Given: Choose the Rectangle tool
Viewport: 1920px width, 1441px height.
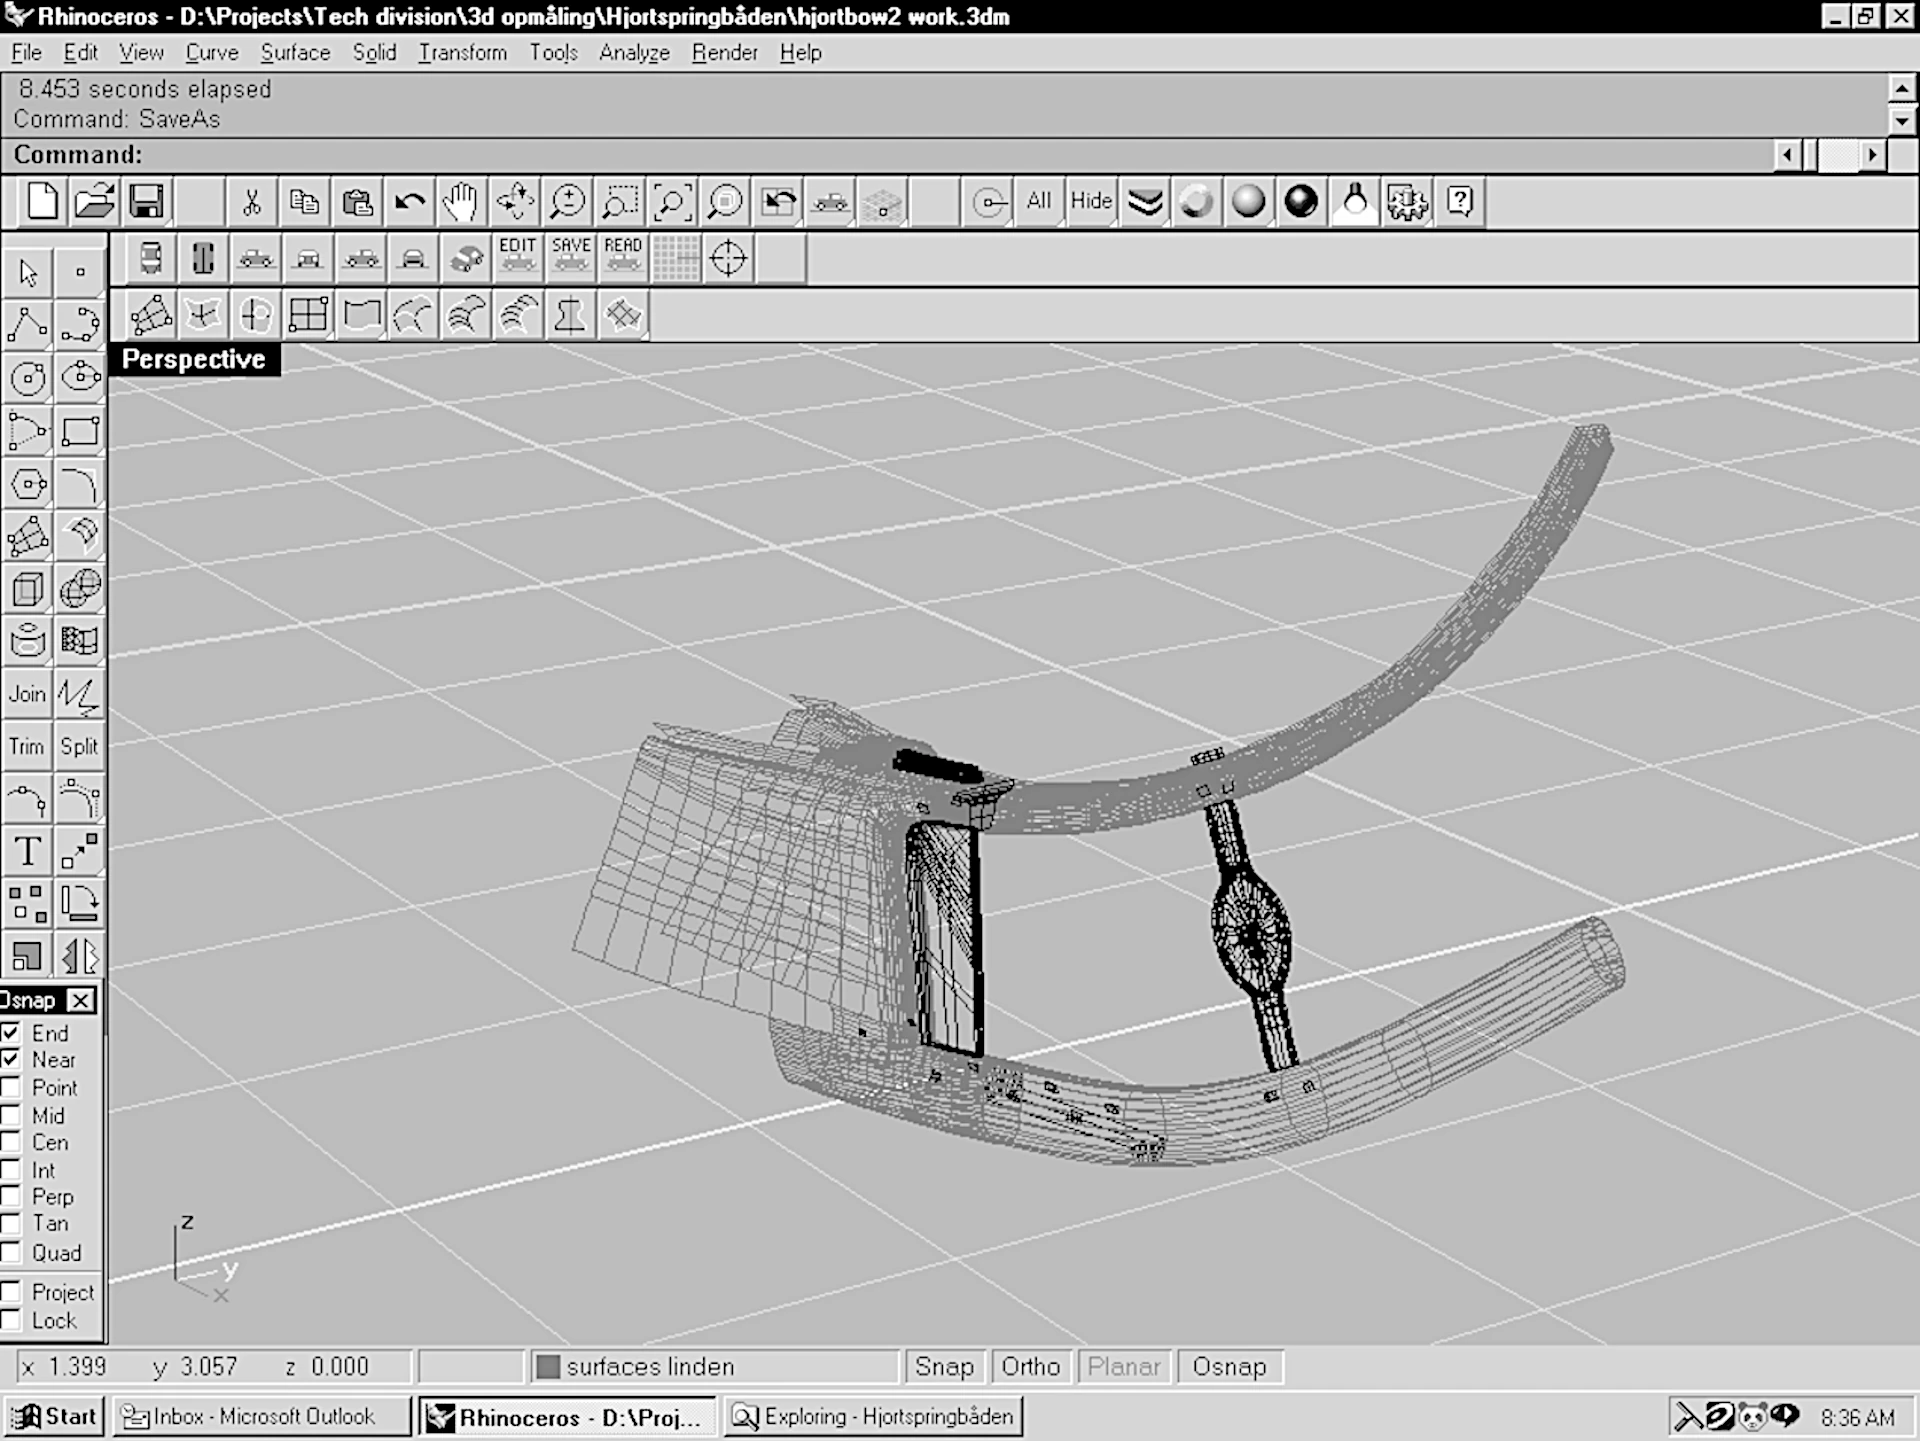Looking at the screenshot, I should 80,431.
